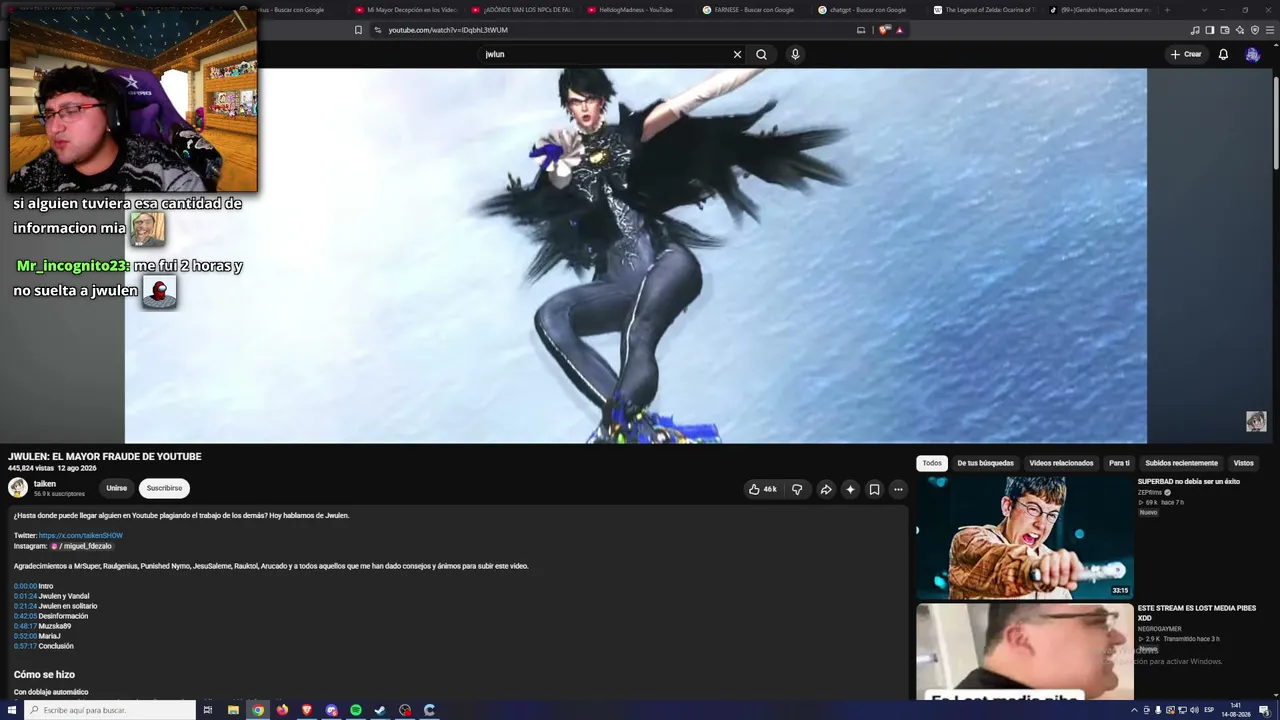Screen dimensions: 1280x720
Task: Switch to the FARNESE - Buscar con Google tab
Action: point(750,10)
